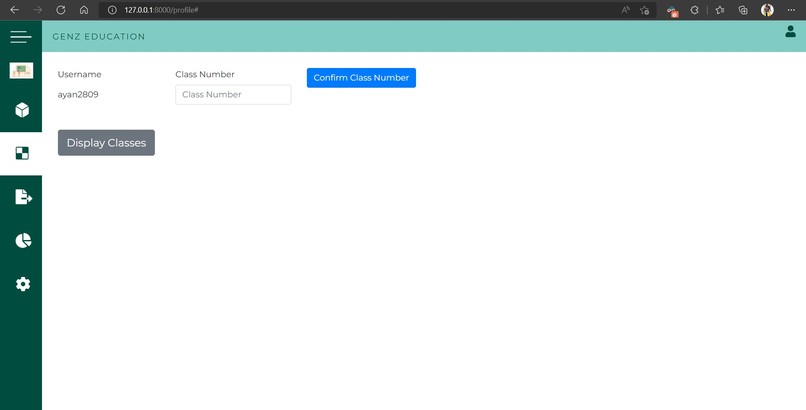Screen dimensions: 806x410
Task: Click the classroom logo thumbnail in sidebar
Action: [21, 70]
